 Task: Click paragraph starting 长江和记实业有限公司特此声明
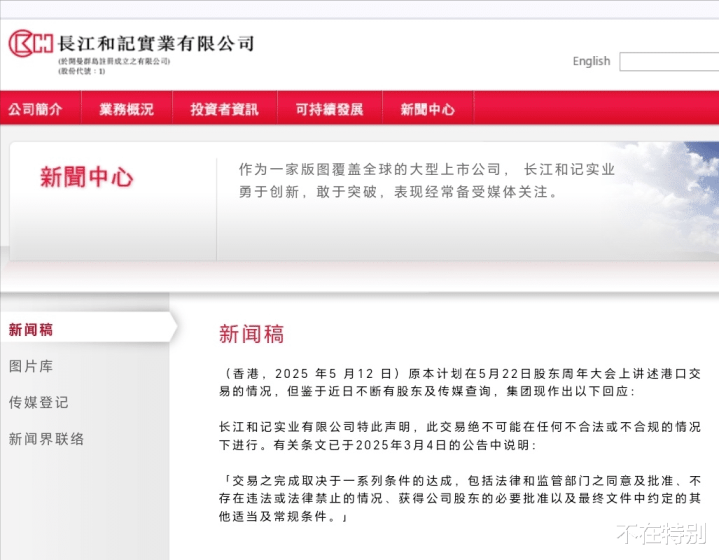coord(460,436)
